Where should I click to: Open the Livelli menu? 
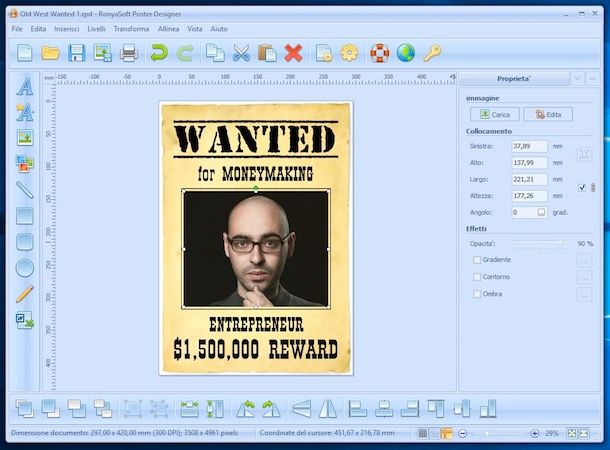[96, 29]
